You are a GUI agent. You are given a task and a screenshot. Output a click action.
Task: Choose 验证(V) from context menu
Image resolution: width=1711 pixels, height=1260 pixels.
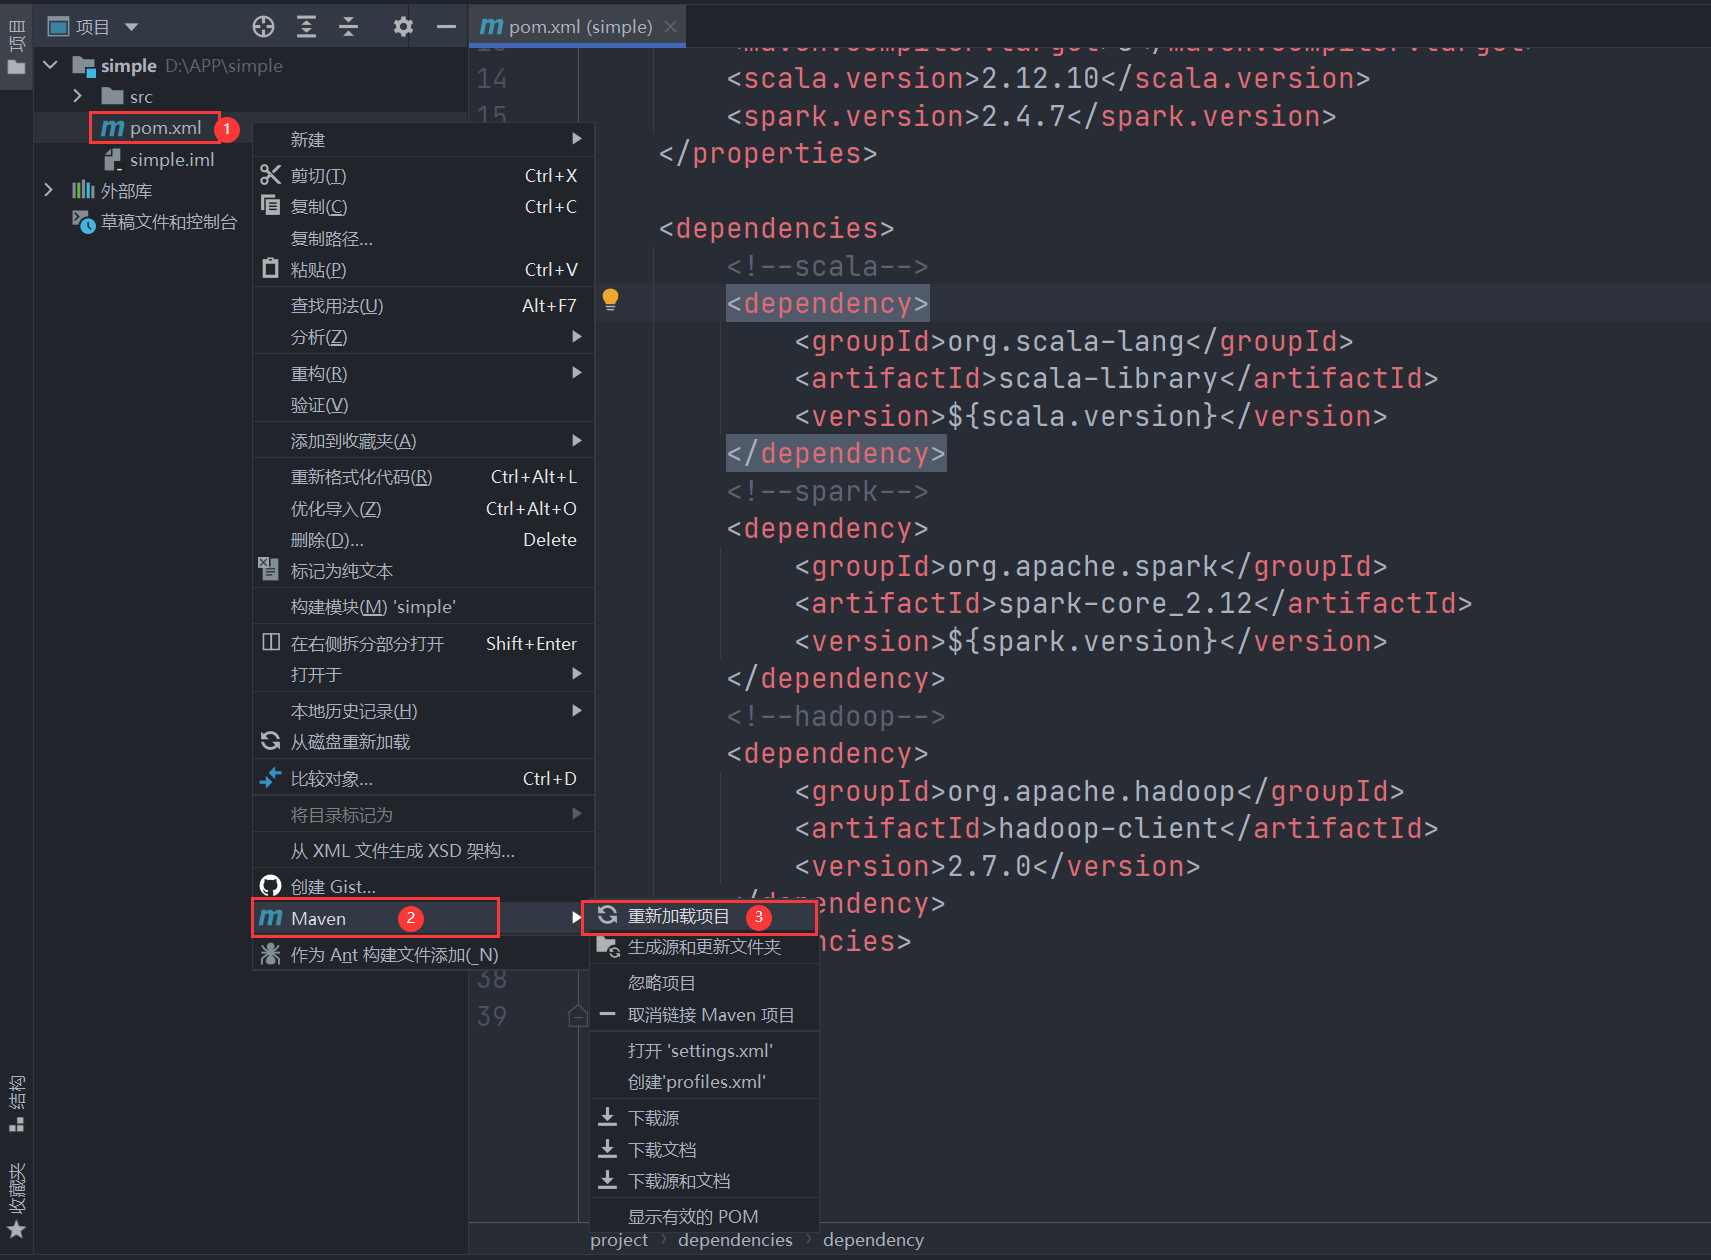coord(424,405)
